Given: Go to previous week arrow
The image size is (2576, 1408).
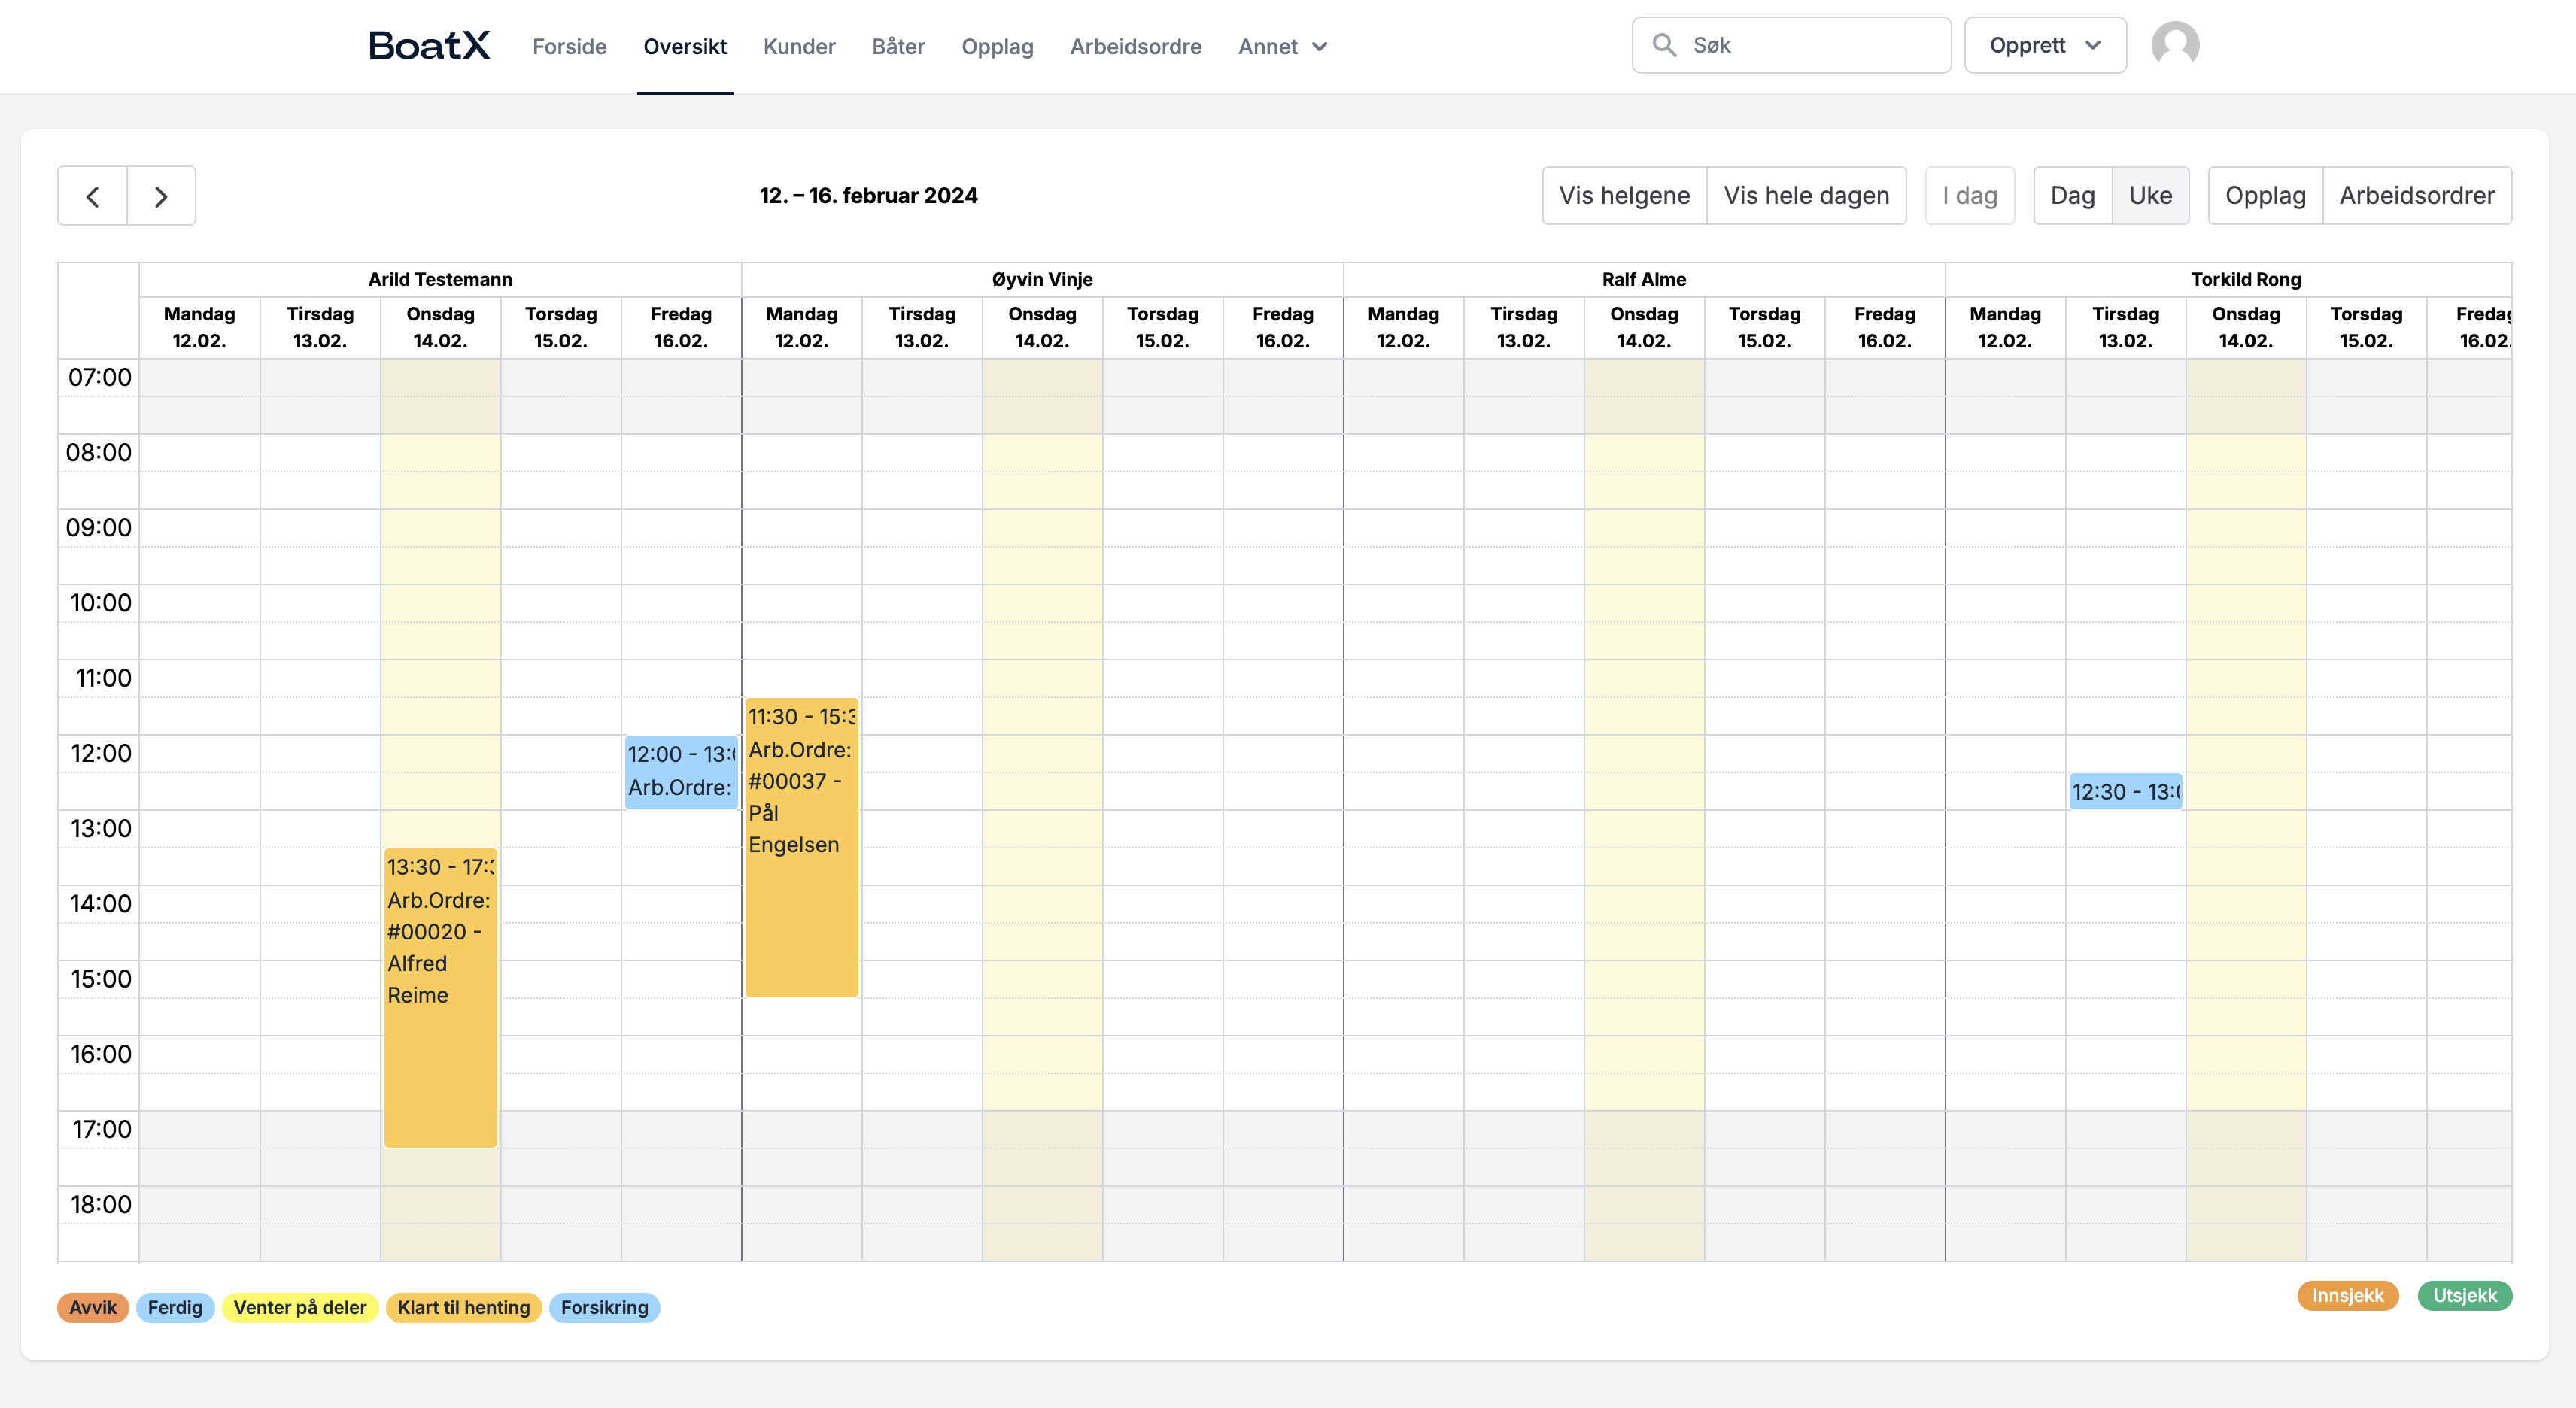Looking at the screenshot, I should pos(93,196).
